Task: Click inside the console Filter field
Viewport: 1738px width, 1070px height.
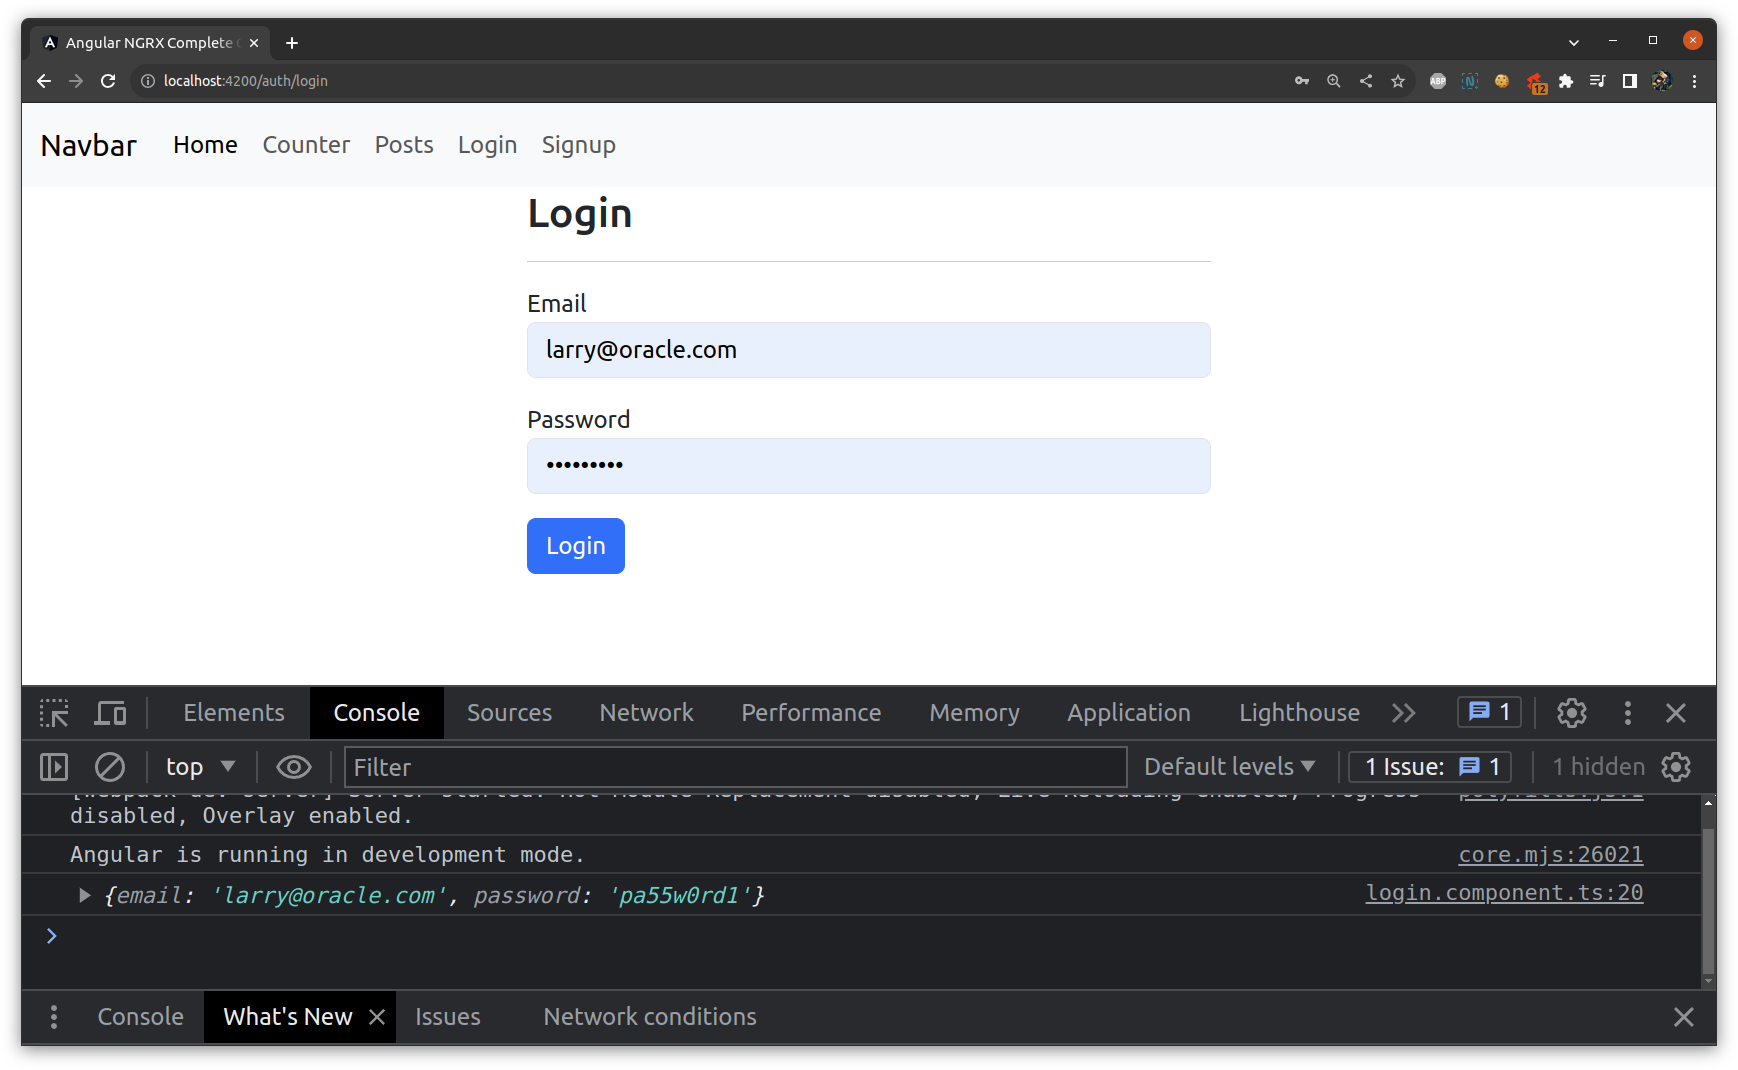Action: [735, 767]
